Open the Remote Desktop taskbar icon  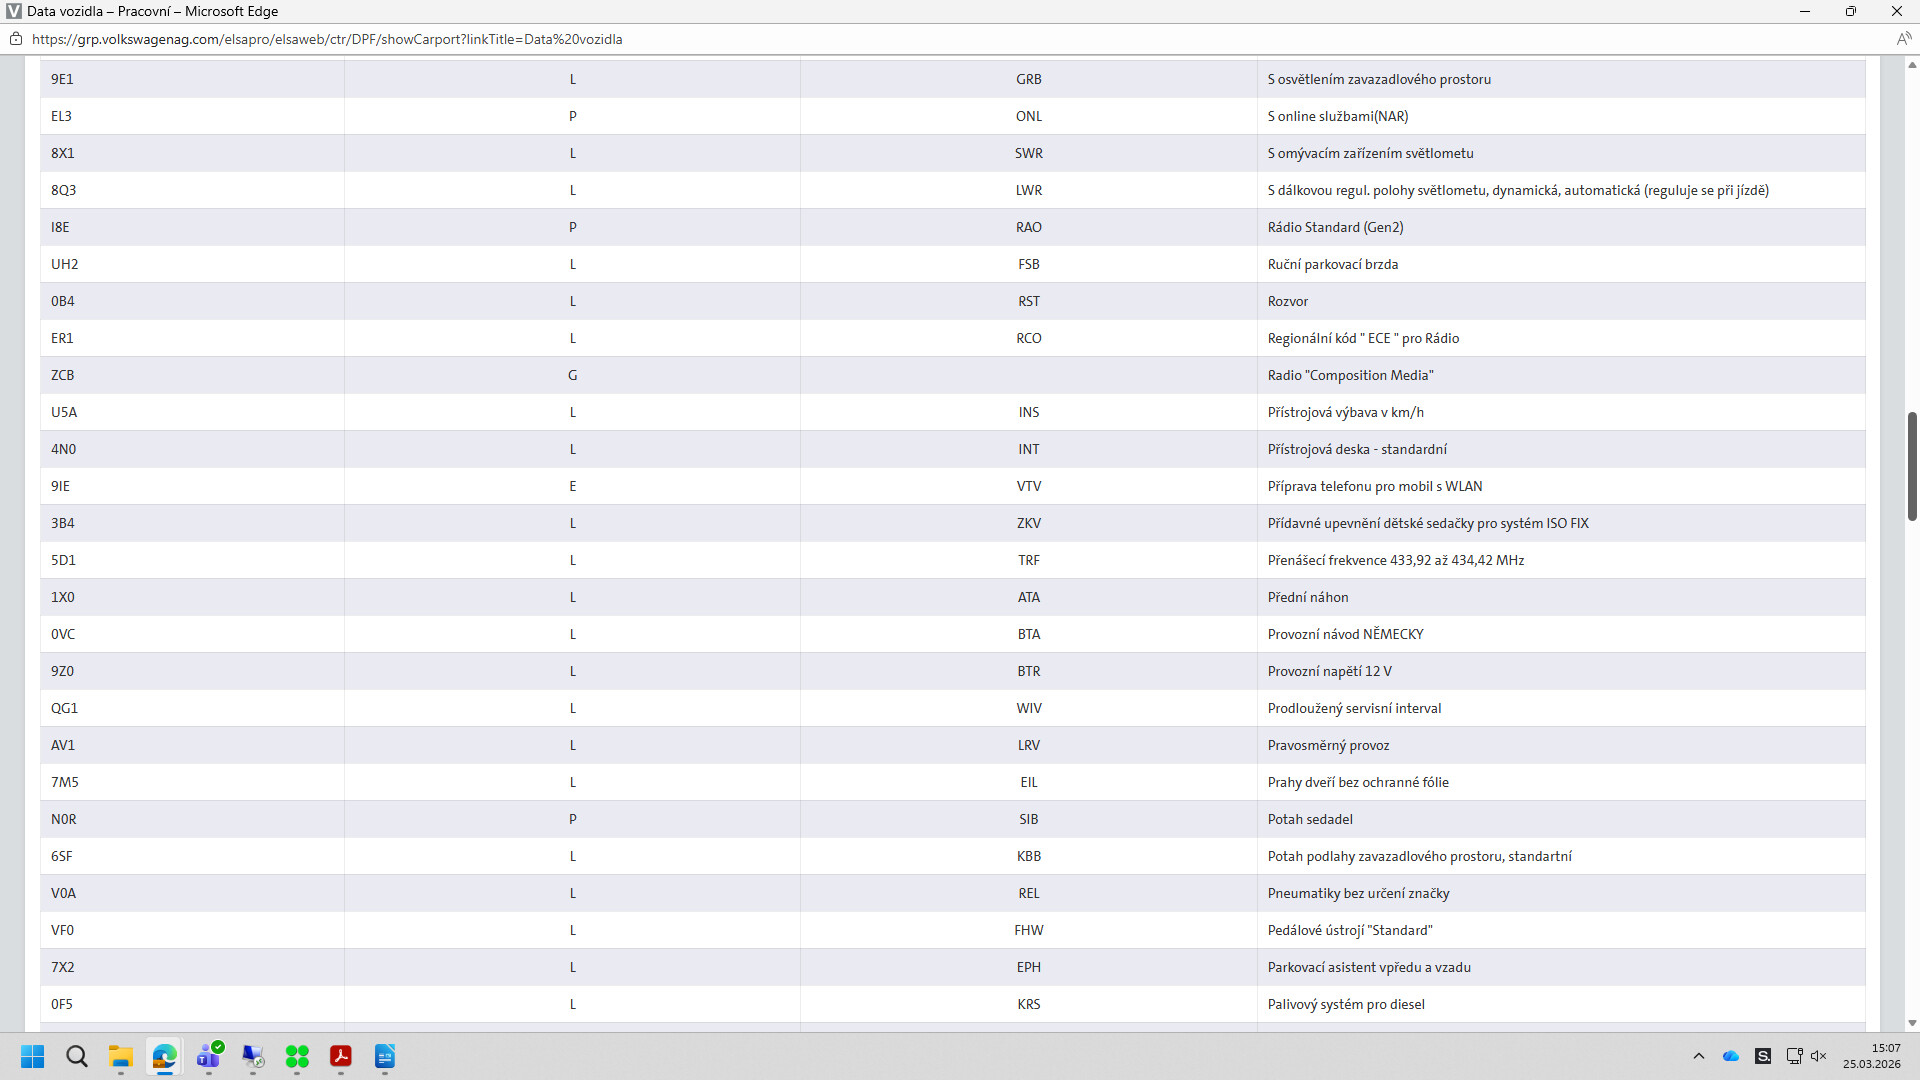[253, 1056]
